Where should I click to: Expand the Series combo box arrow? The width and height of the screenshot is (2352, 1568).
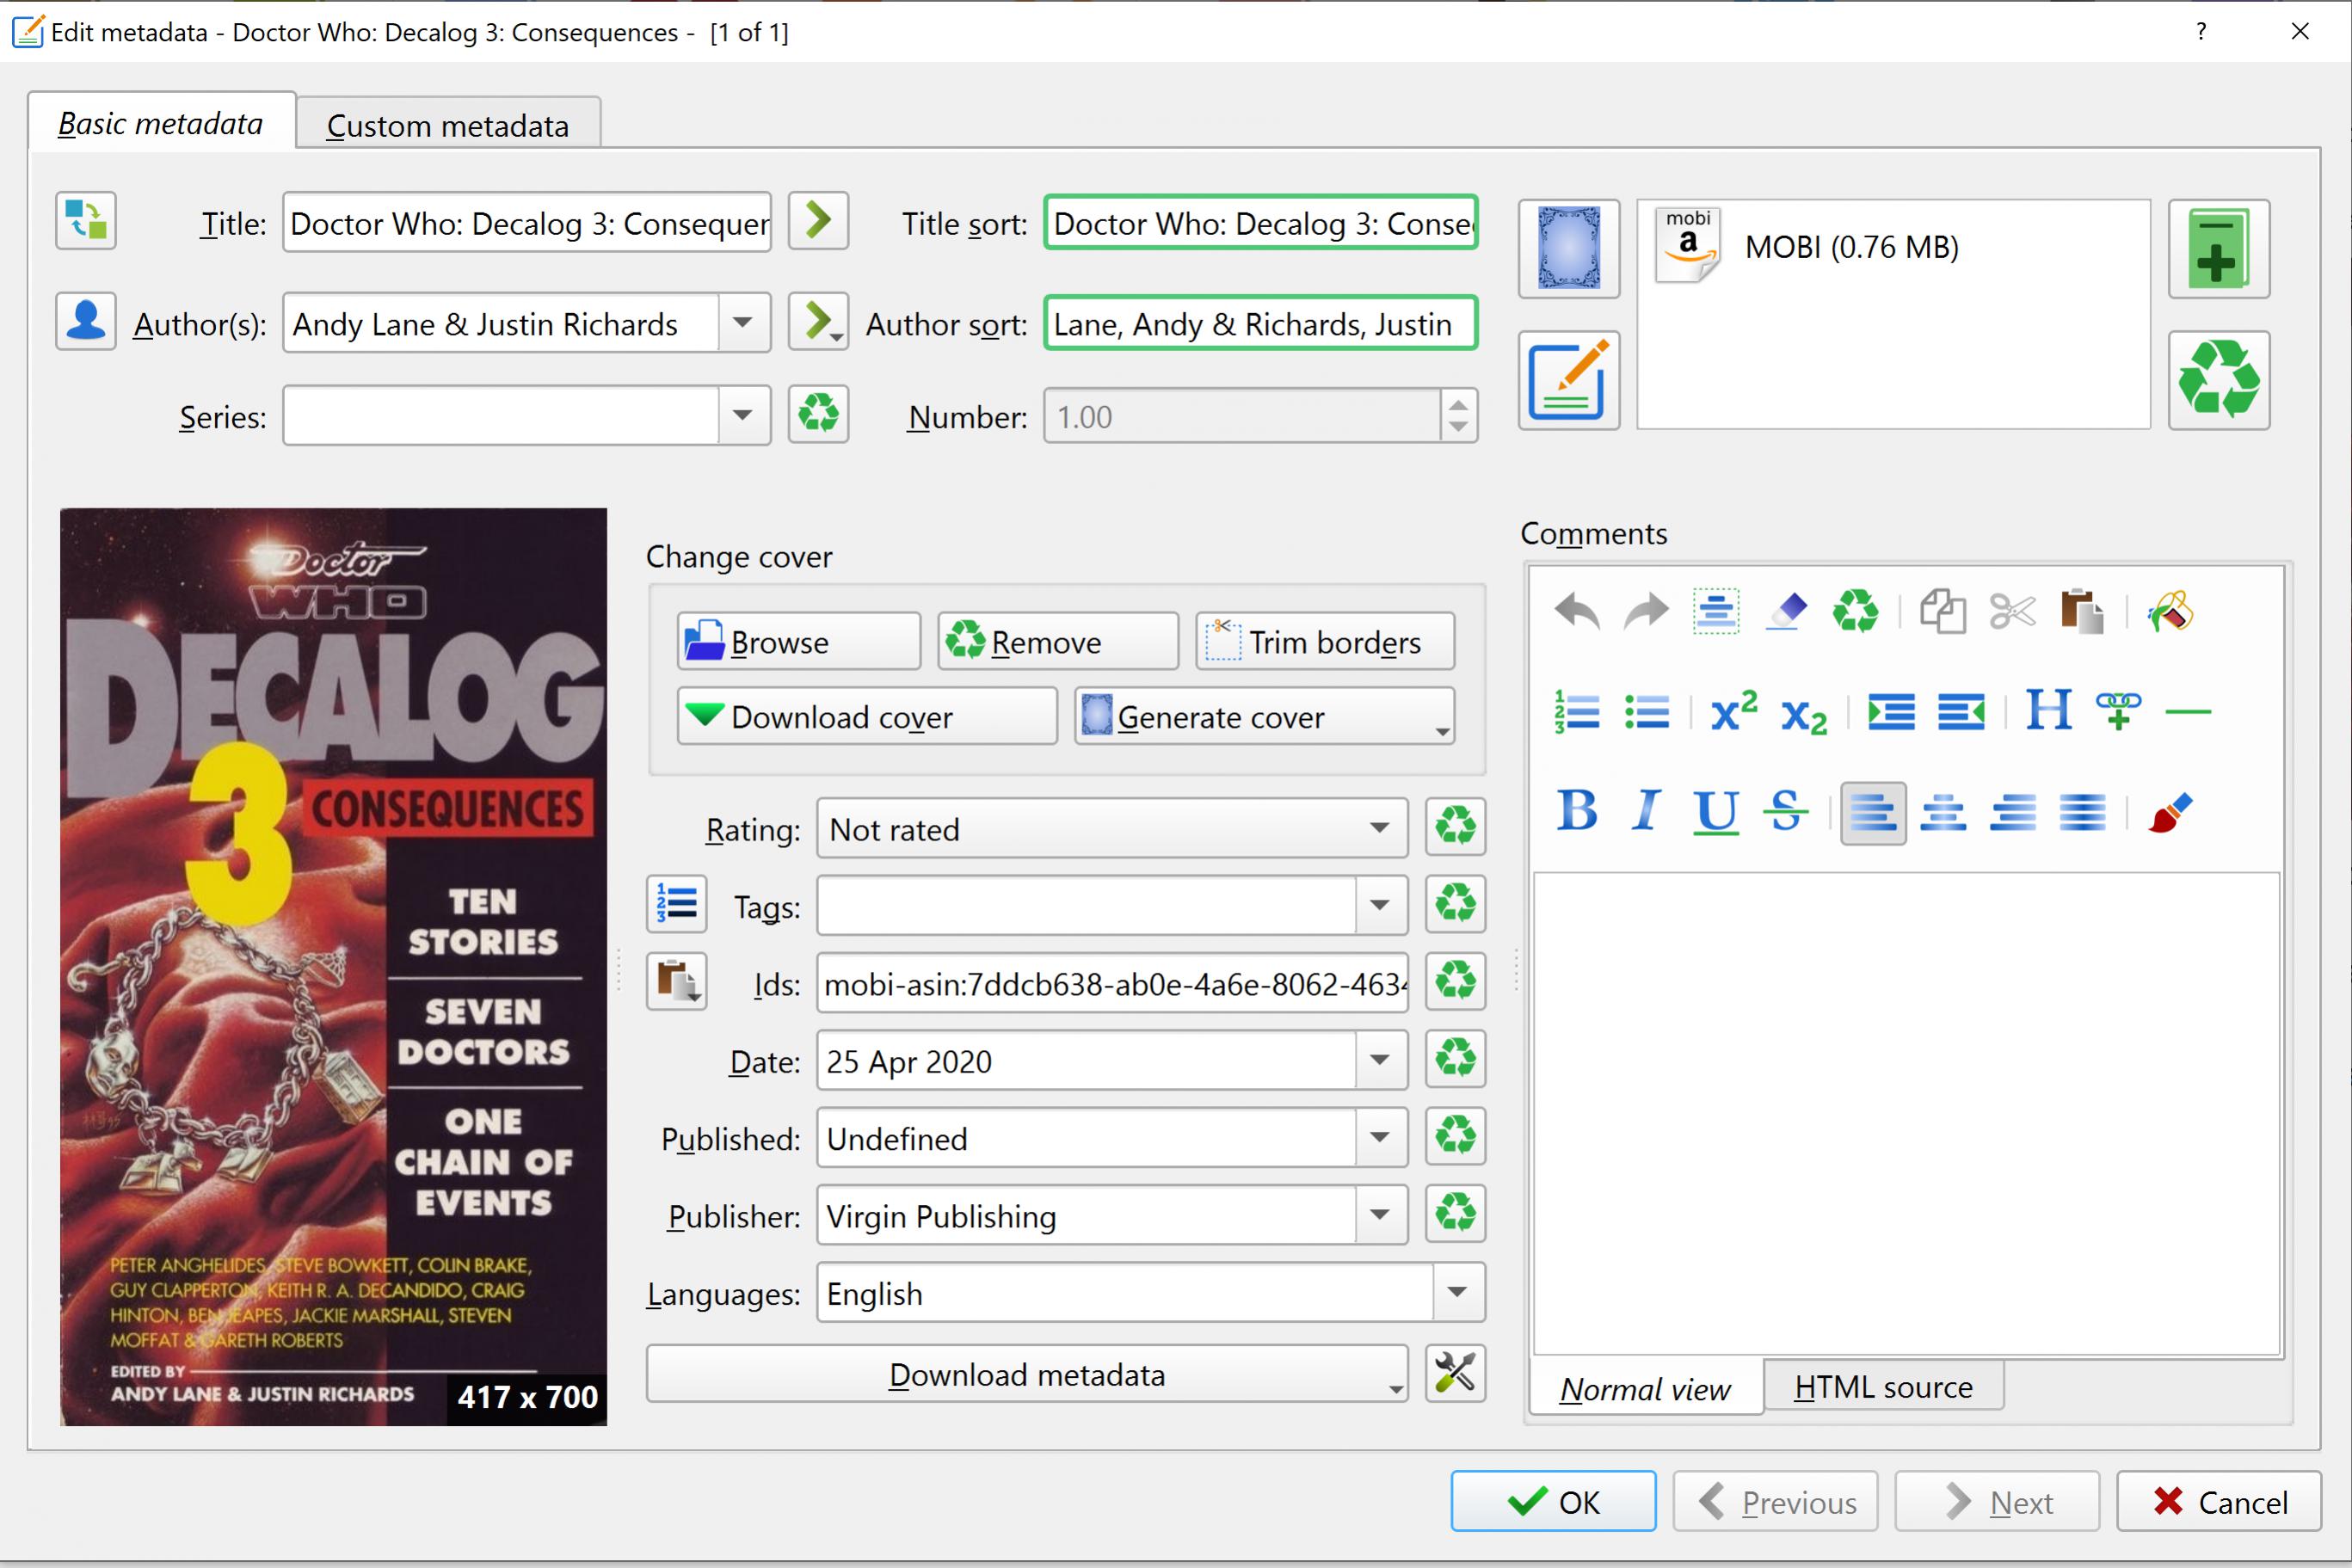pyautogui.click(x=742, y=415)
